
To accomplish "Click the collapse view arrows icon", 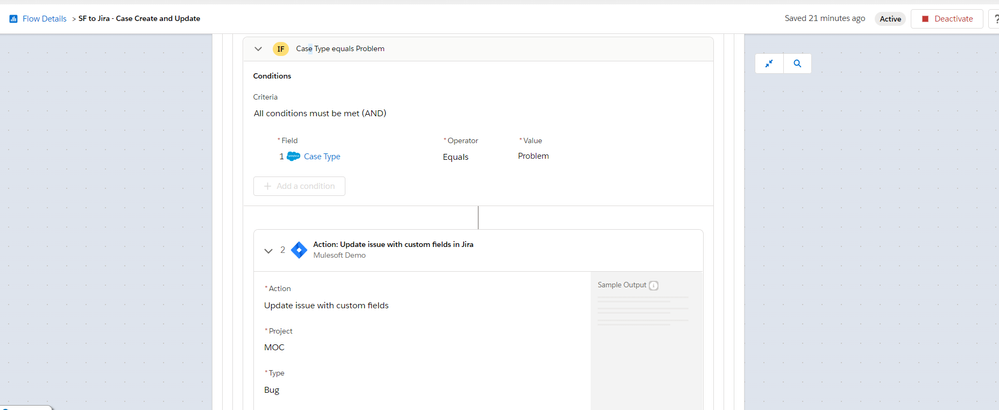I will pyautogui.click(x=769, y=64).
